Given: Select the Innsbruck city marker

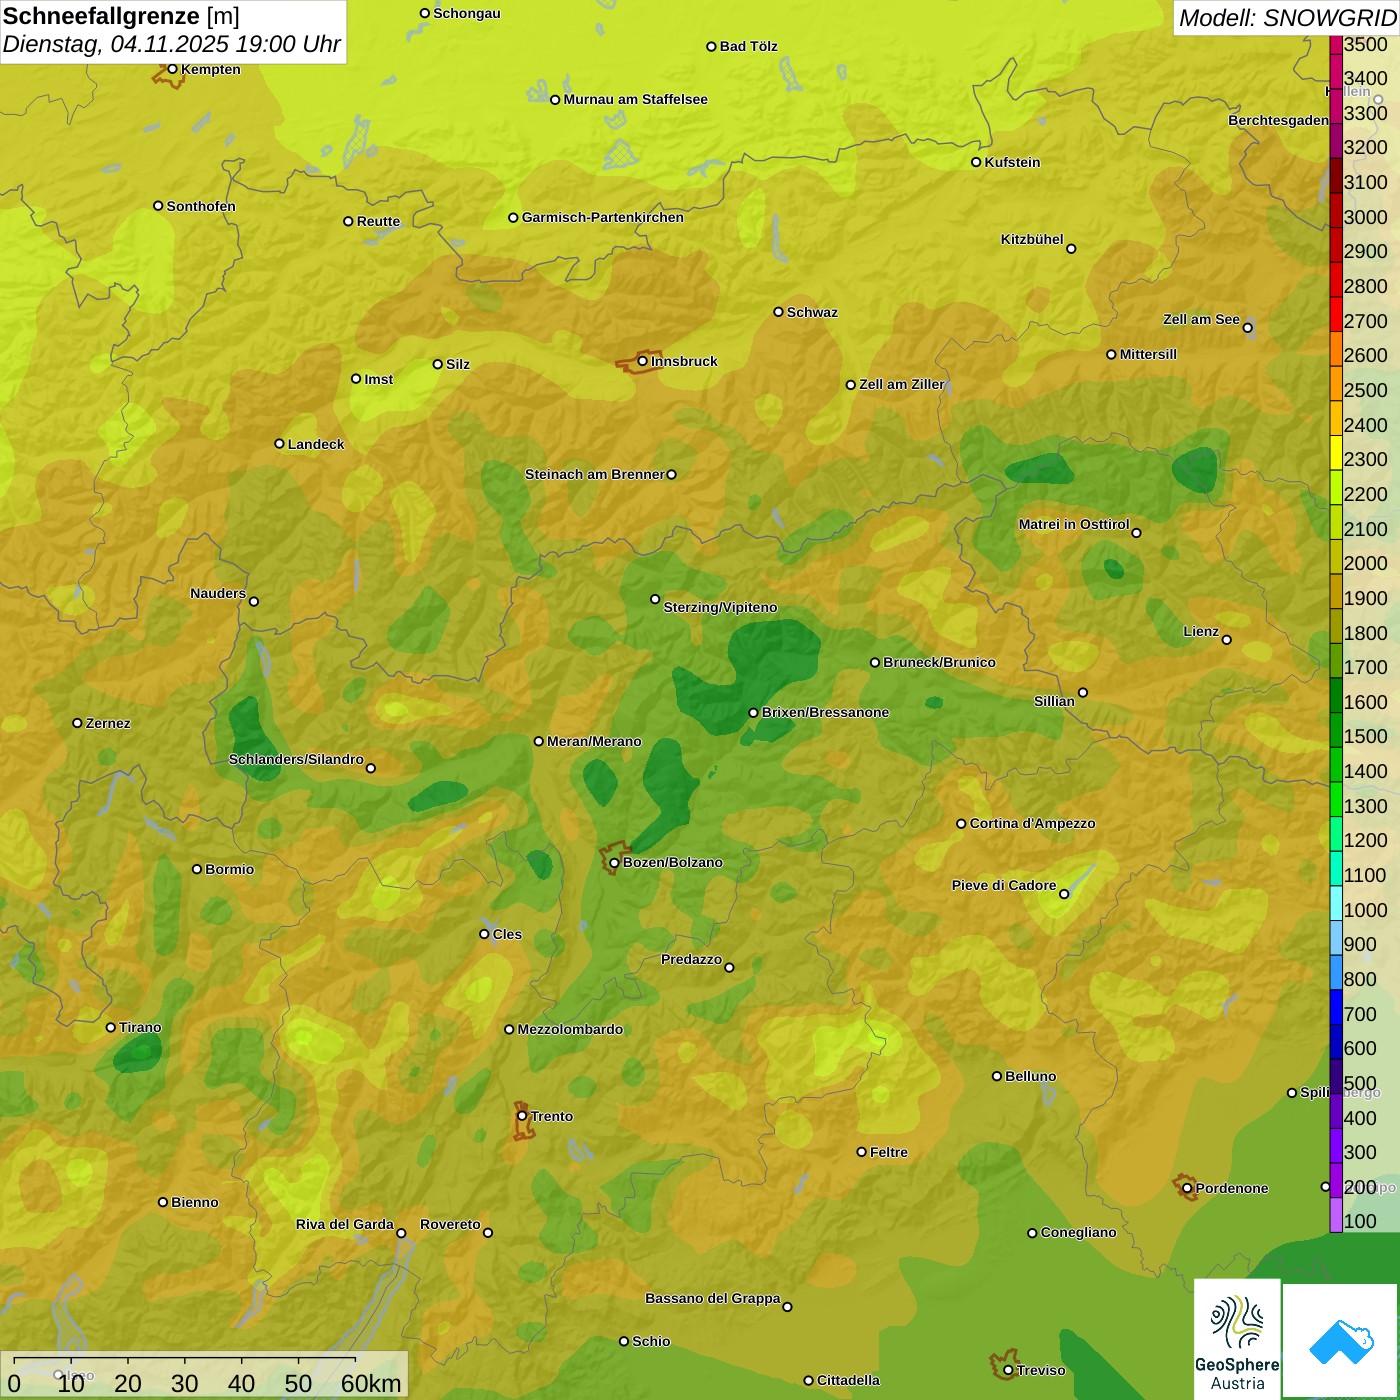Looking at the screenshot, I should (x=643, y=361).
